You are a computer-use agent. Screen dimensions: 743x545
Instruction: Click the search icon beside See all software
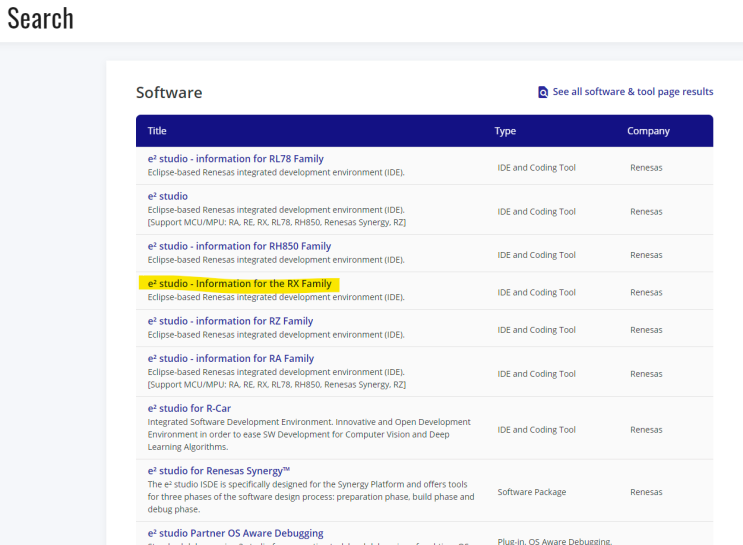[543, 92]
